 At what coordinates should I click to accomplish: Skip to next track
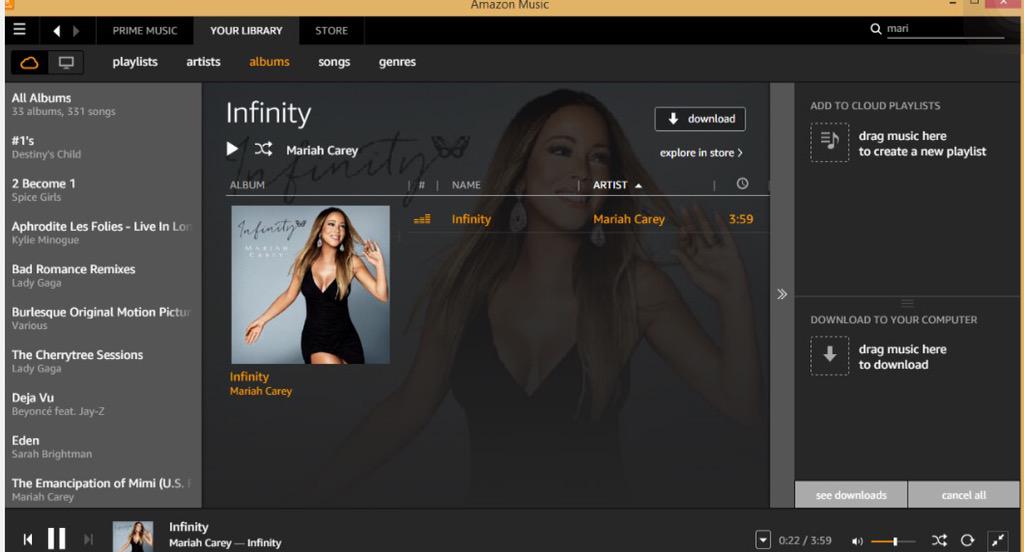[x=88, y=539]
